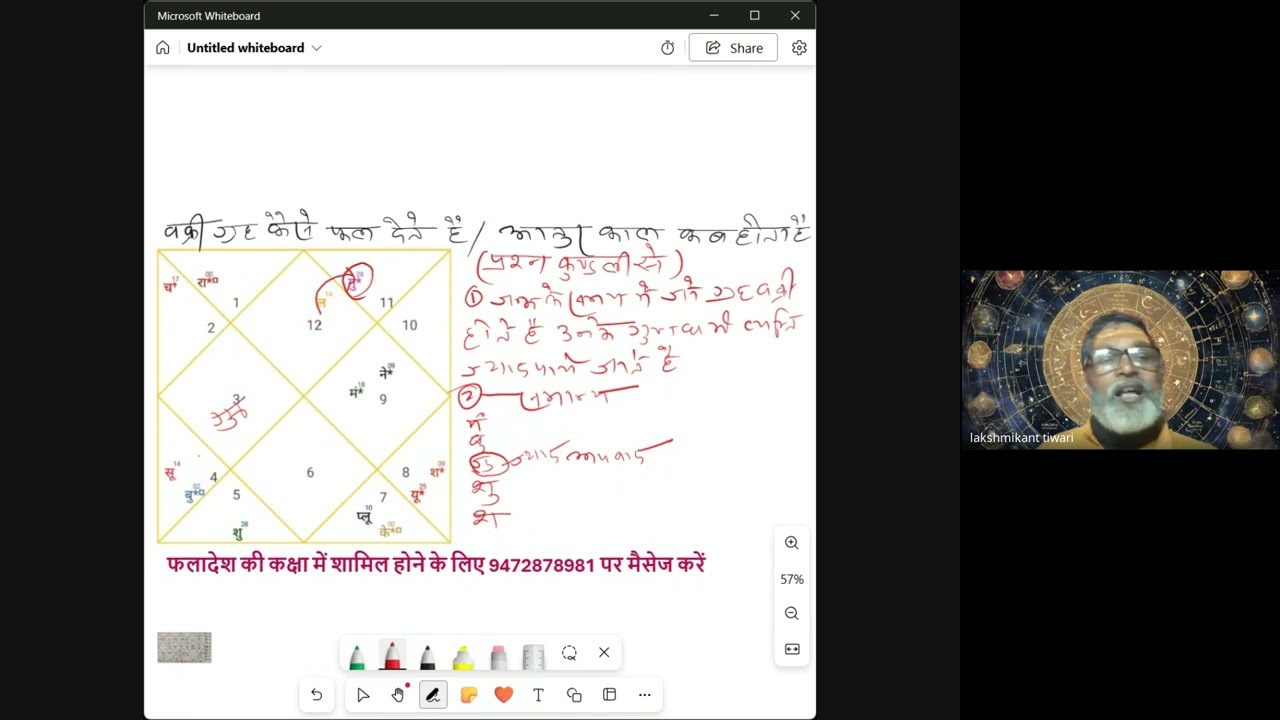The height and width of the screenshot is (720, 1280).
Task: Fit whiteboard content to screen
Action: click(792, 649)
